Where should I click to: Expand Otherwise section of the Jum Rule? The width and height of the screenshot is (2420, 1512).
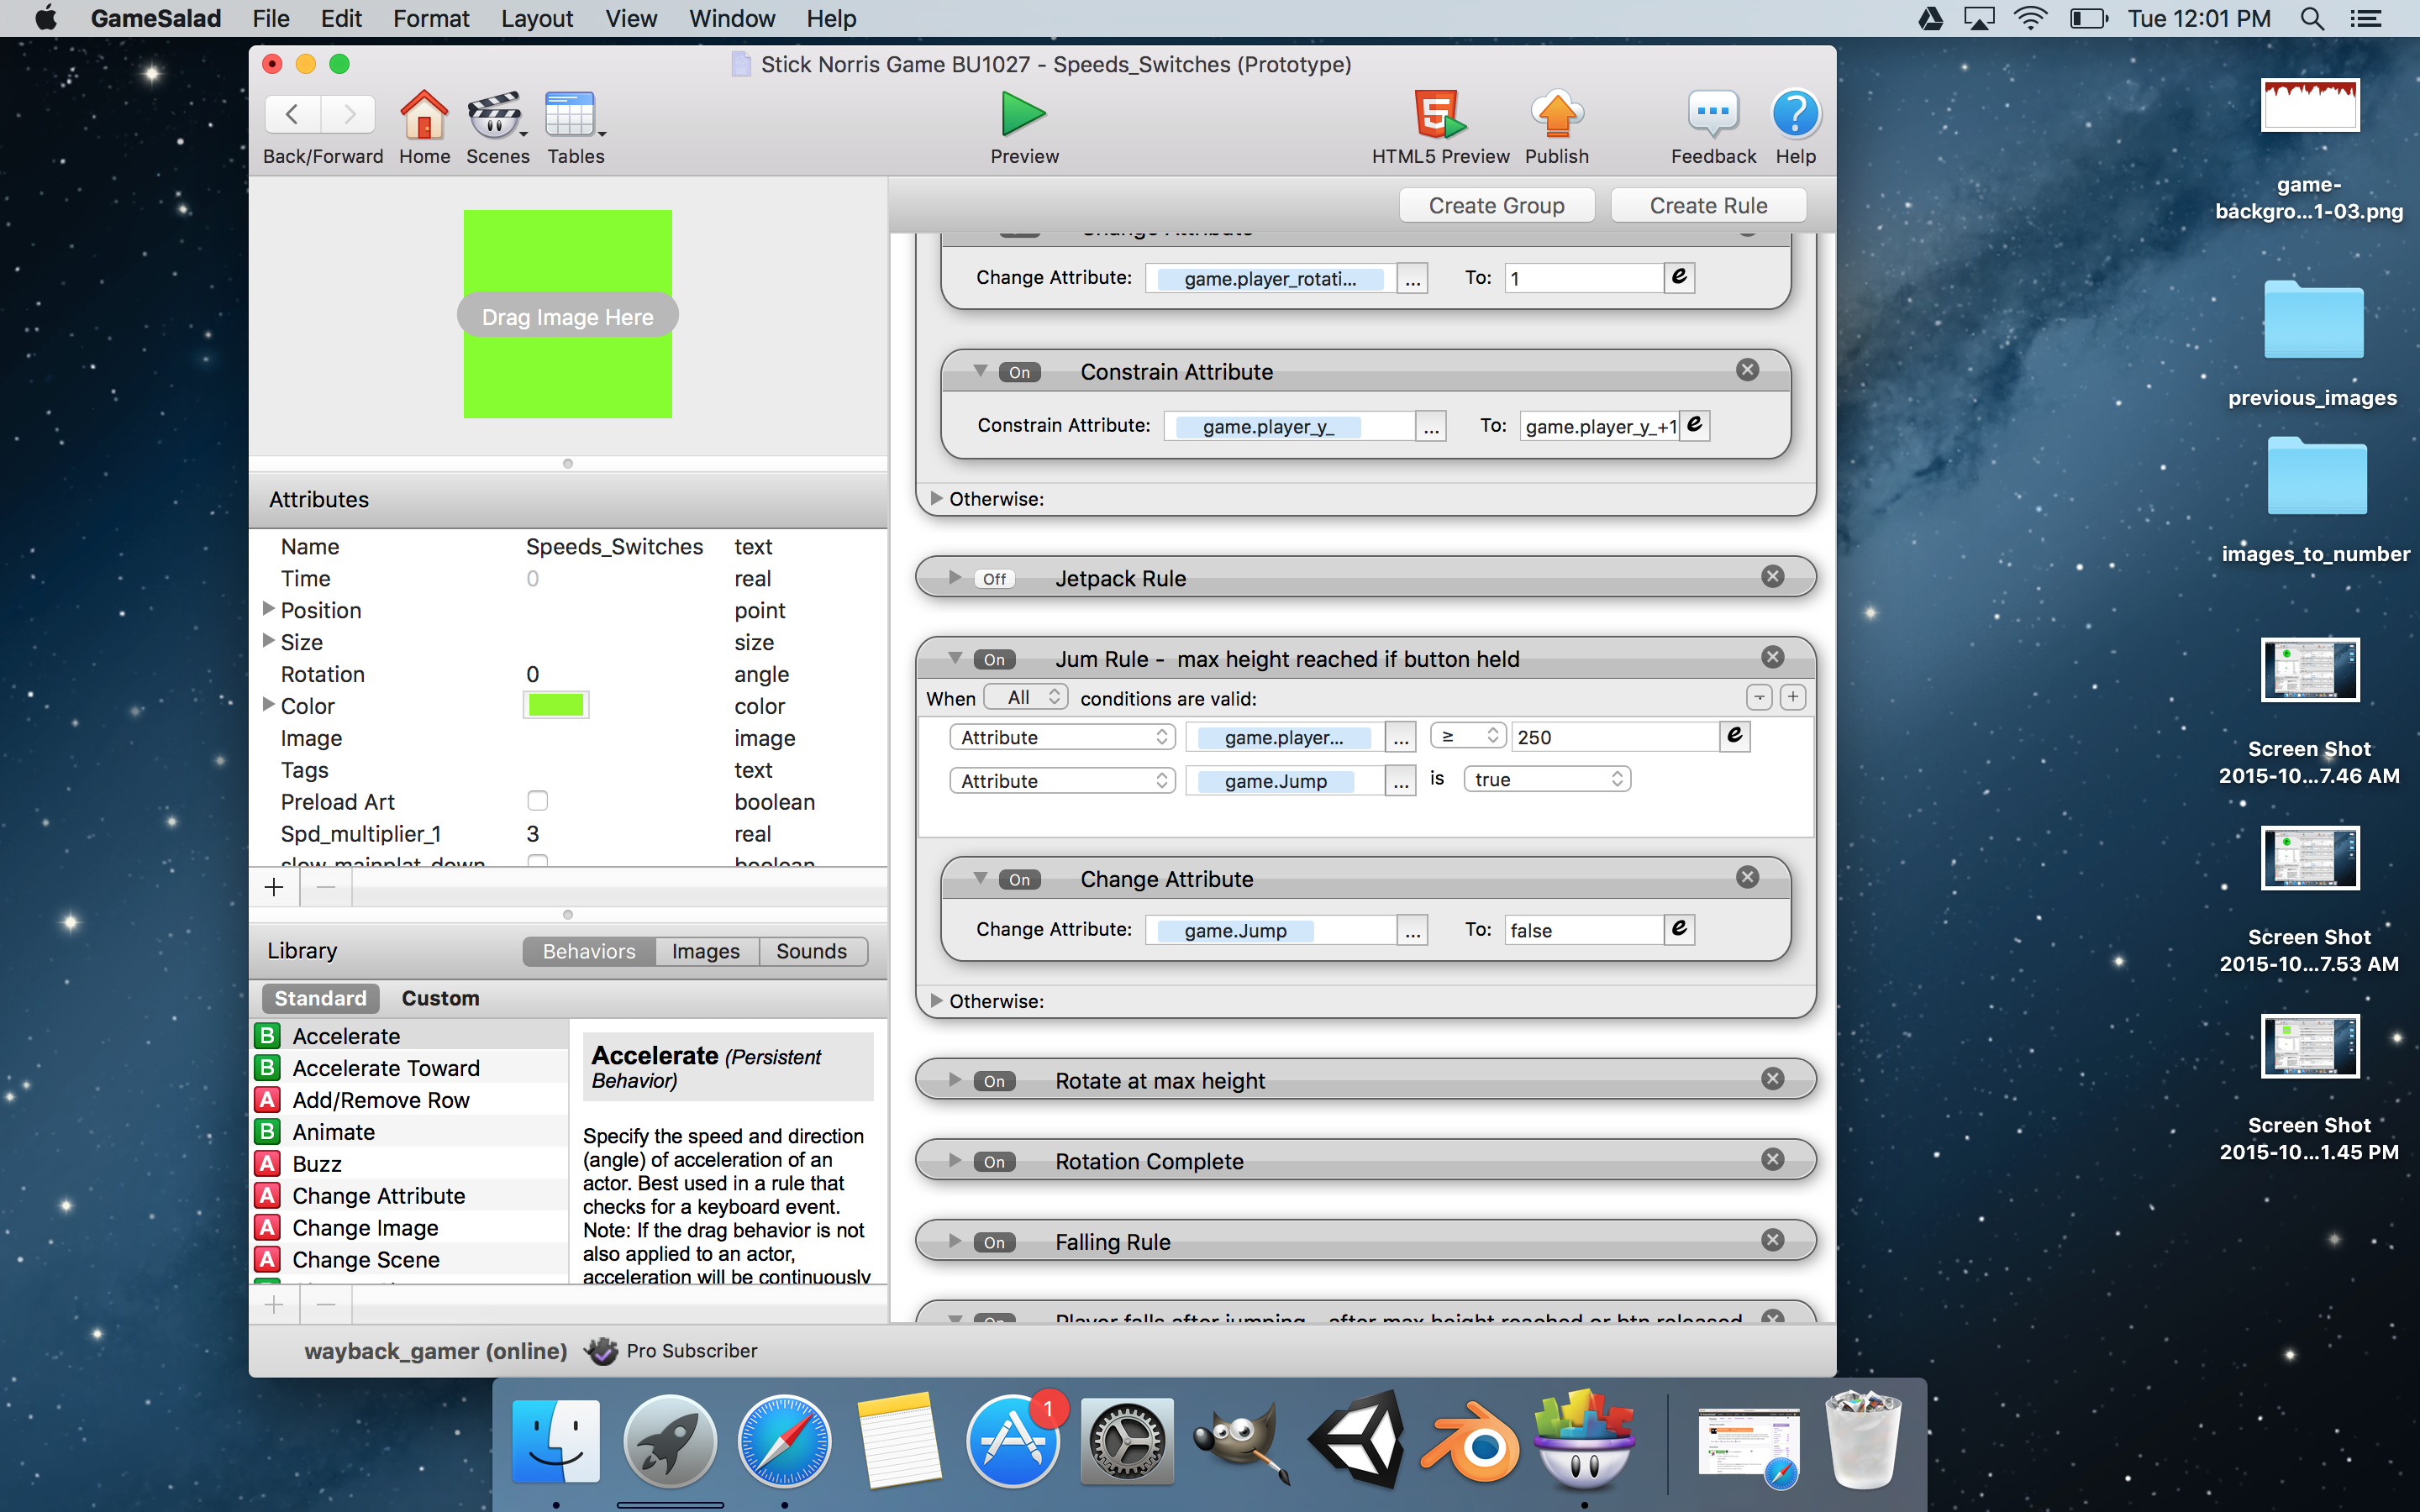pos(936,1000)
